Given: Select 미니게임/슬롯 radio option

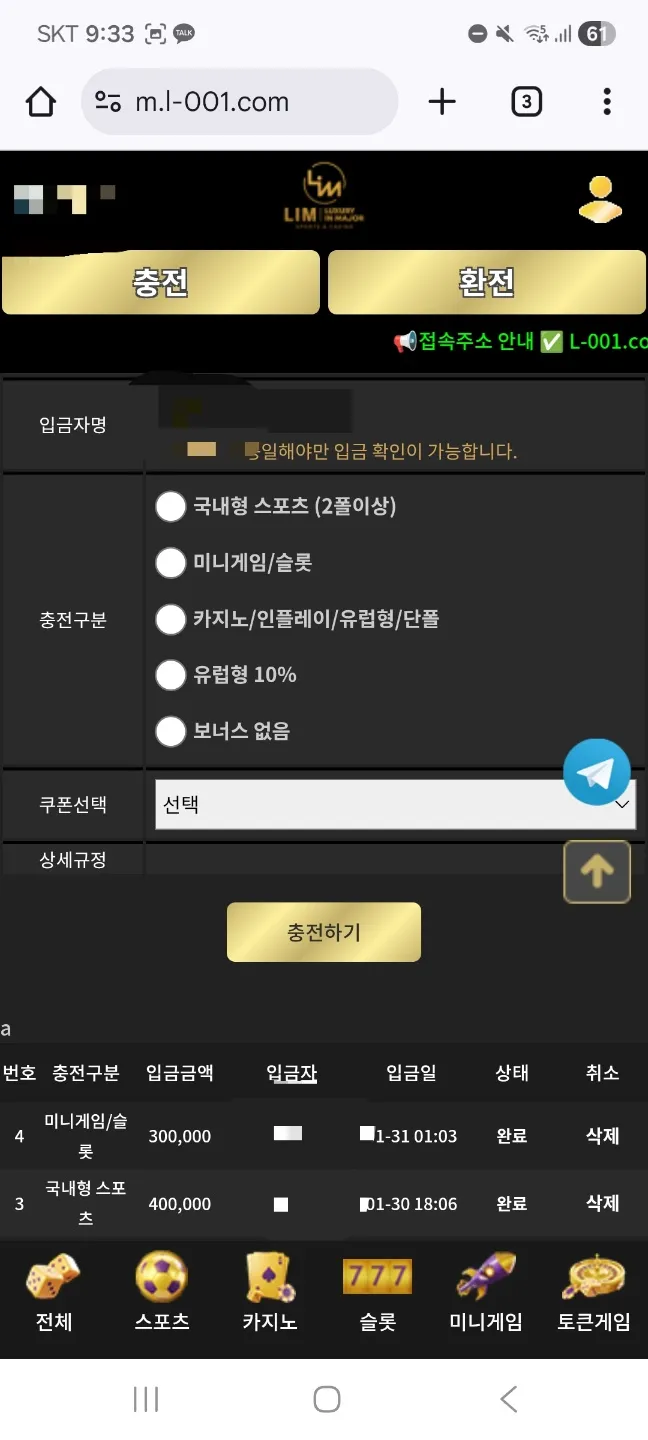Looking at the screenshot, I should click(x=171, y=562).
